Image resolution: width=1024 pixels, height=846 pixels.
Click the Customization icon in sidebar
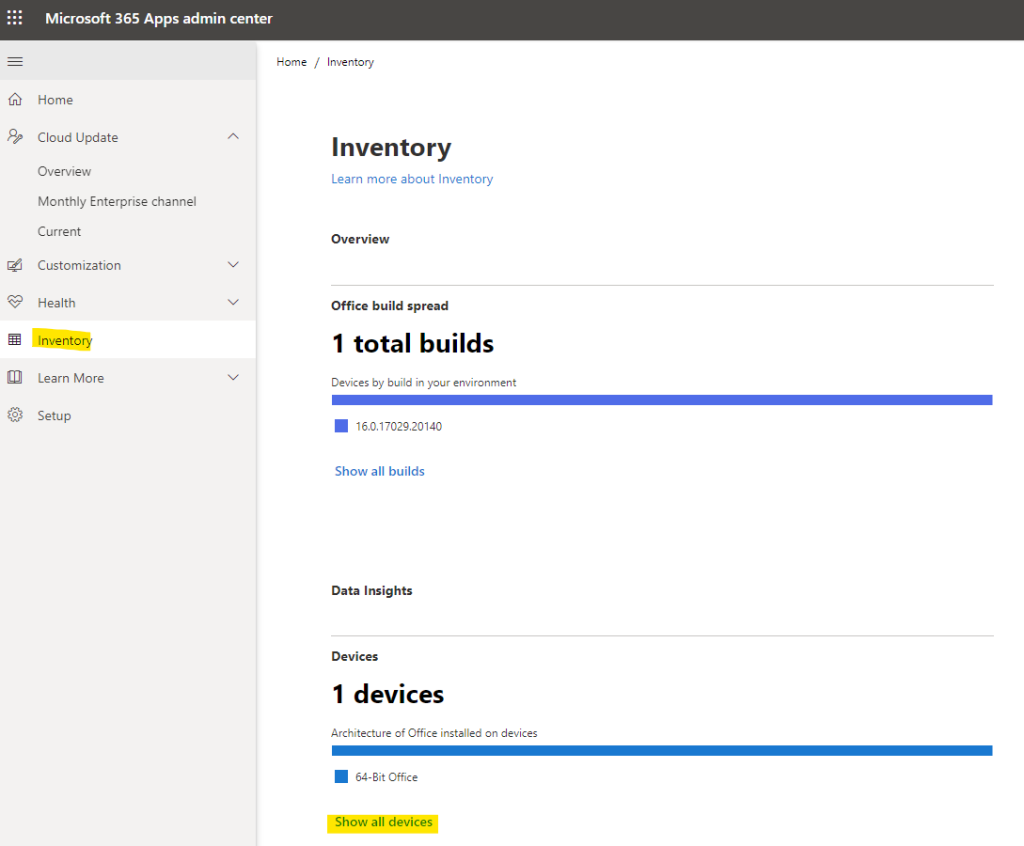(x=15, y=265)
